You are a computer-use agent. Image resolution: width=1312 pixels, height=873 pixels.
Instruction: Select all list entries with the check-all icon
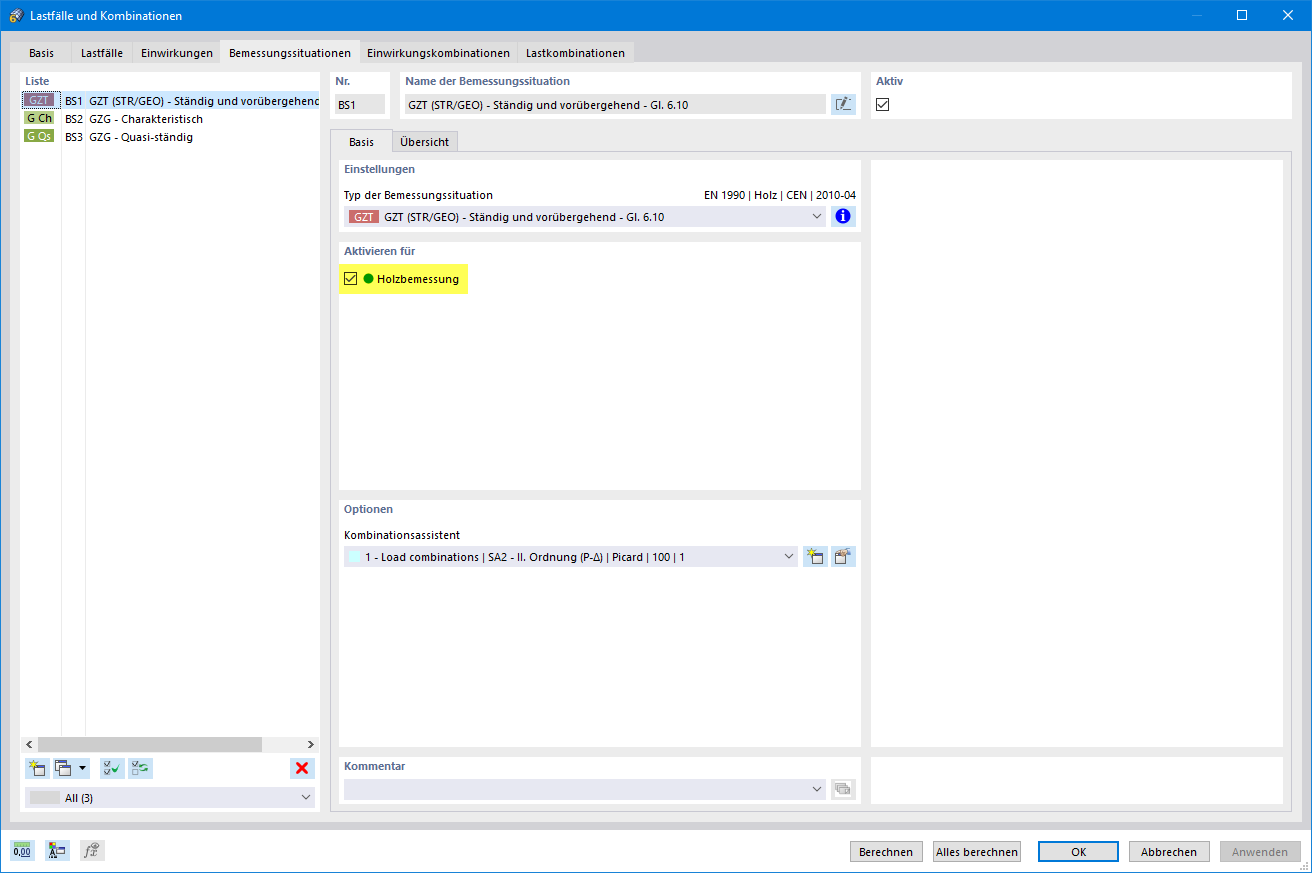pos(112,768)
